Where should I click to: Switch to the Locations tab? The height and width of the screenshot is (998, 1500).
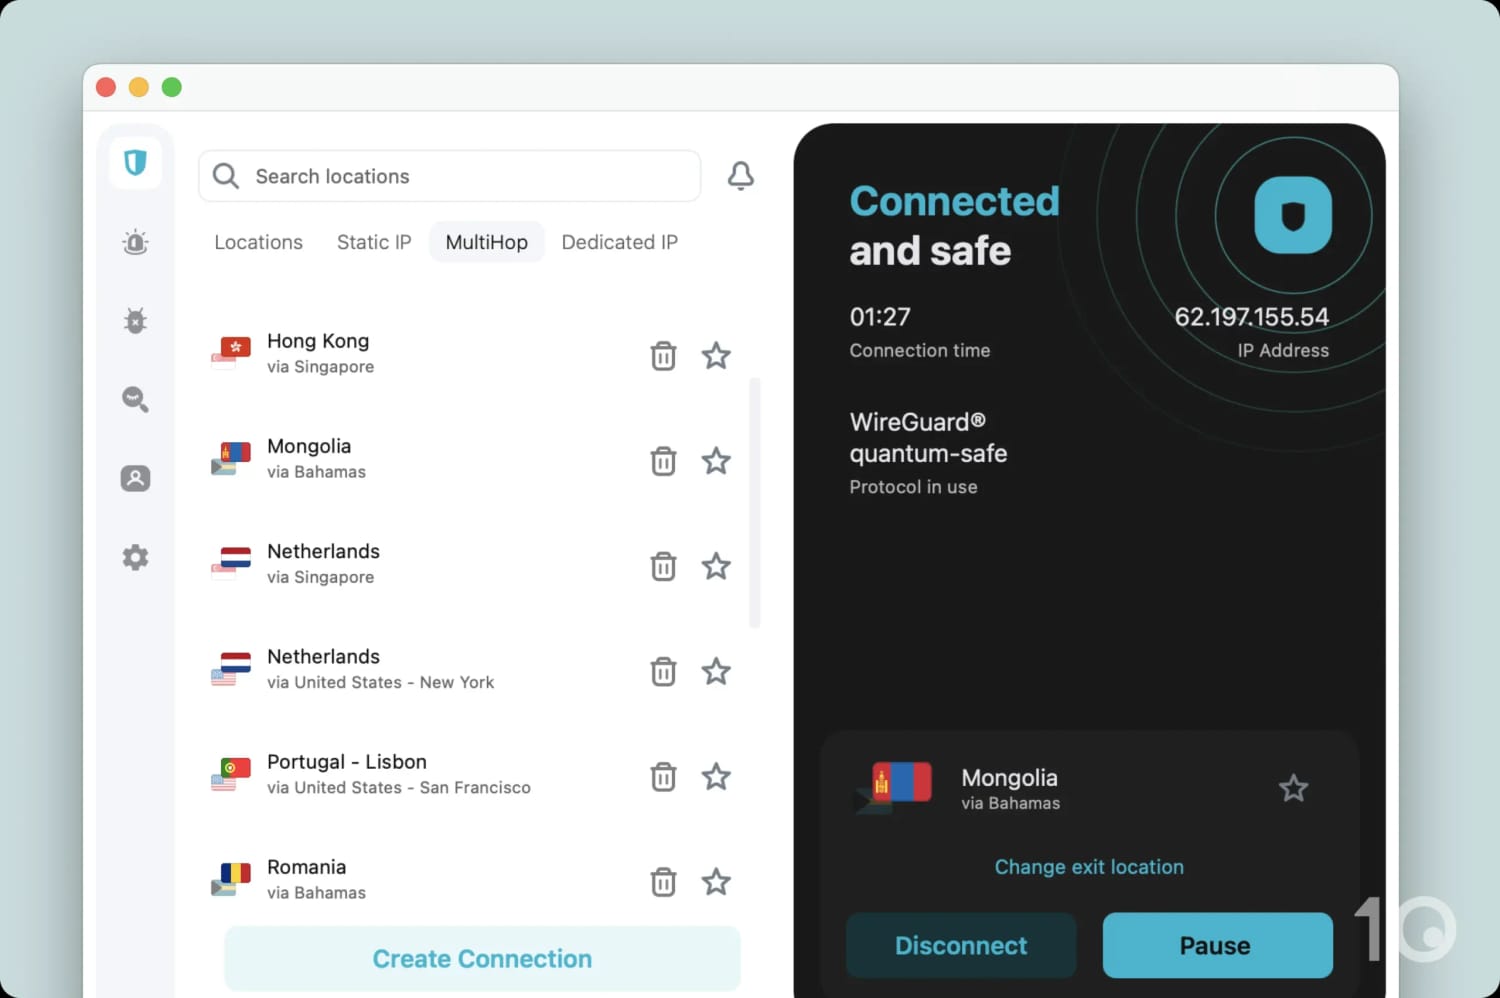click(x=258, y=242)
